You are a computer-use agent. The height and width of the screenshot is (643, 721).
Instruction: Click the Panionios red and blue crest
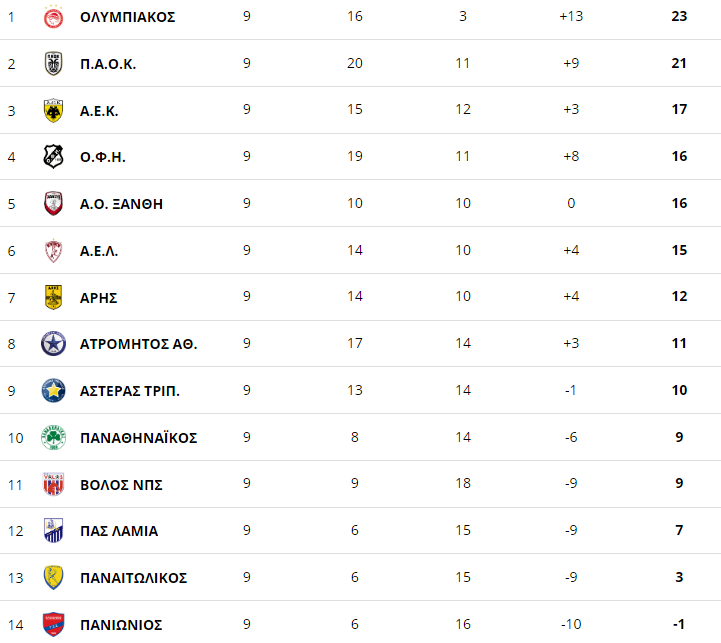coord(53,624)
